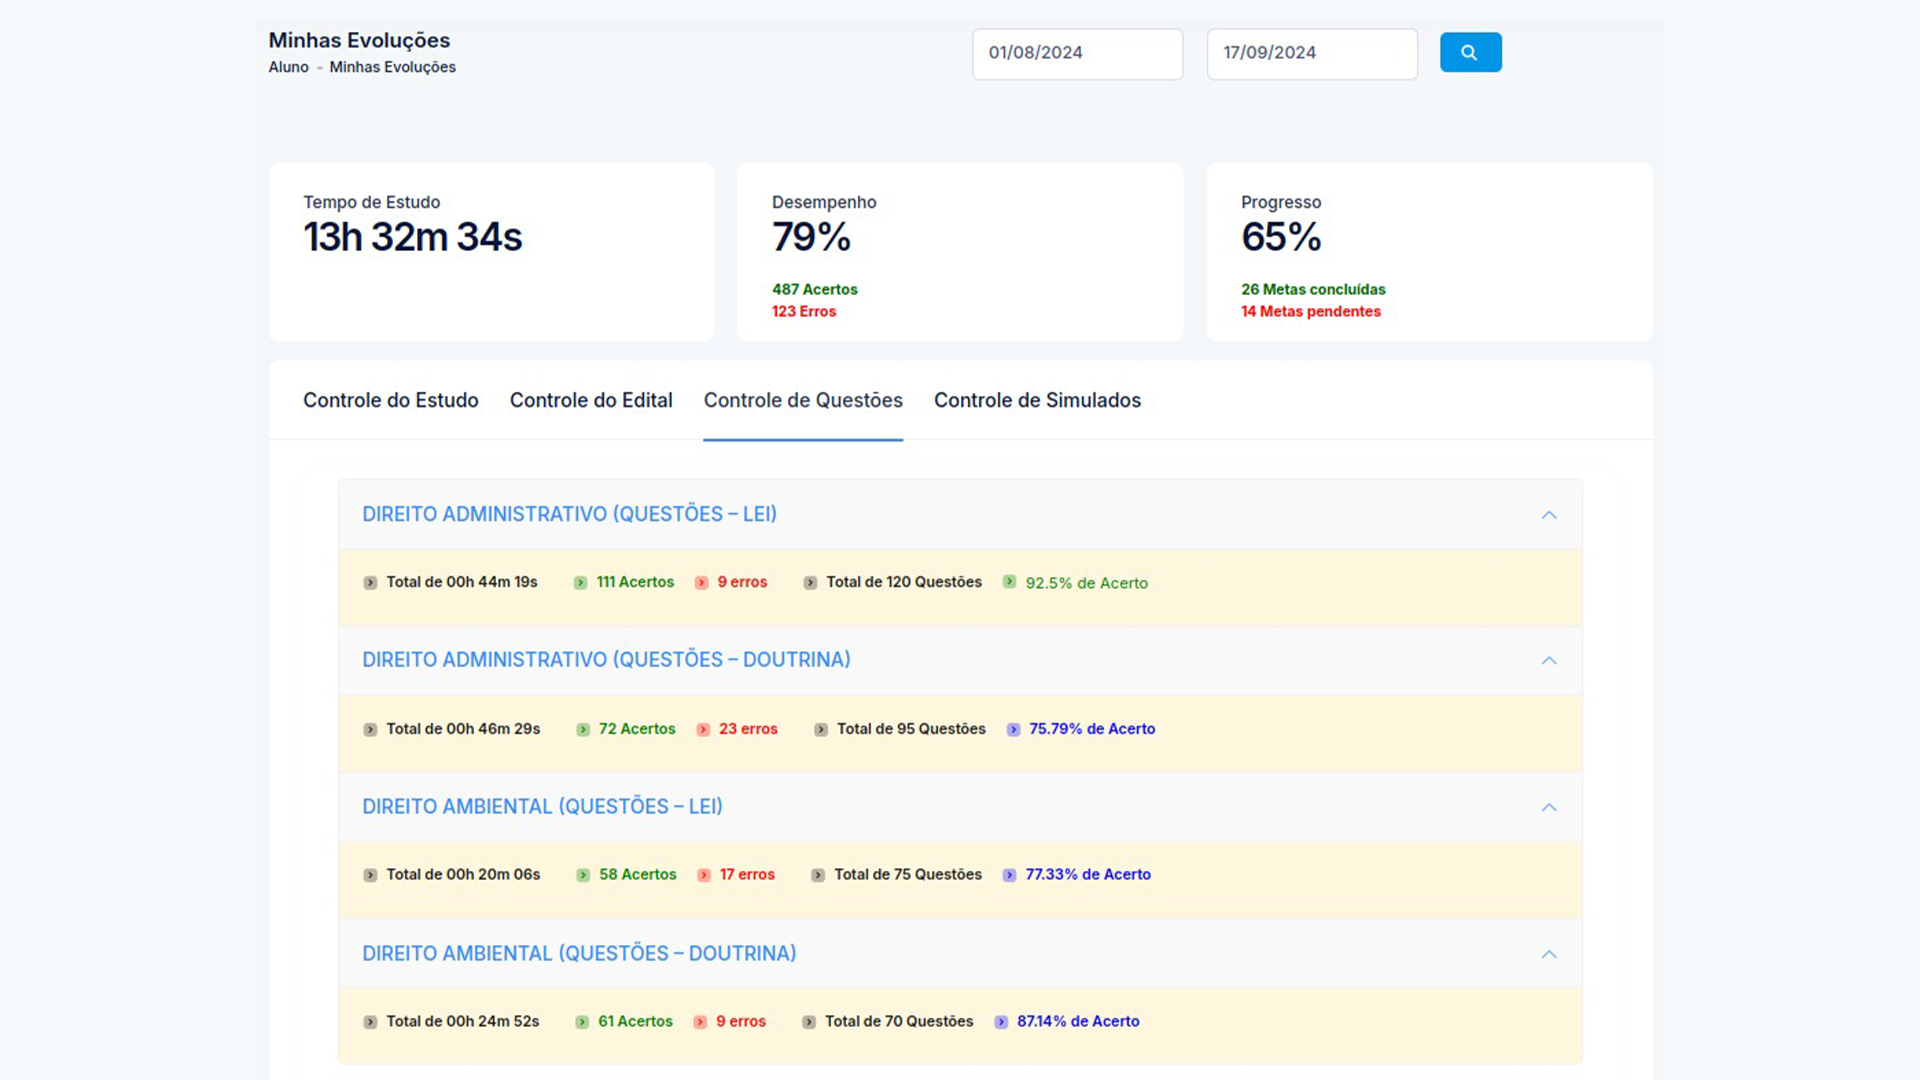The height and width of the screenshot is (1080, 1920).
Task: Collapse Direito Ambiental (Questões – Lei) chevron
Action: pyautogui.click(x=1549, y=807)
